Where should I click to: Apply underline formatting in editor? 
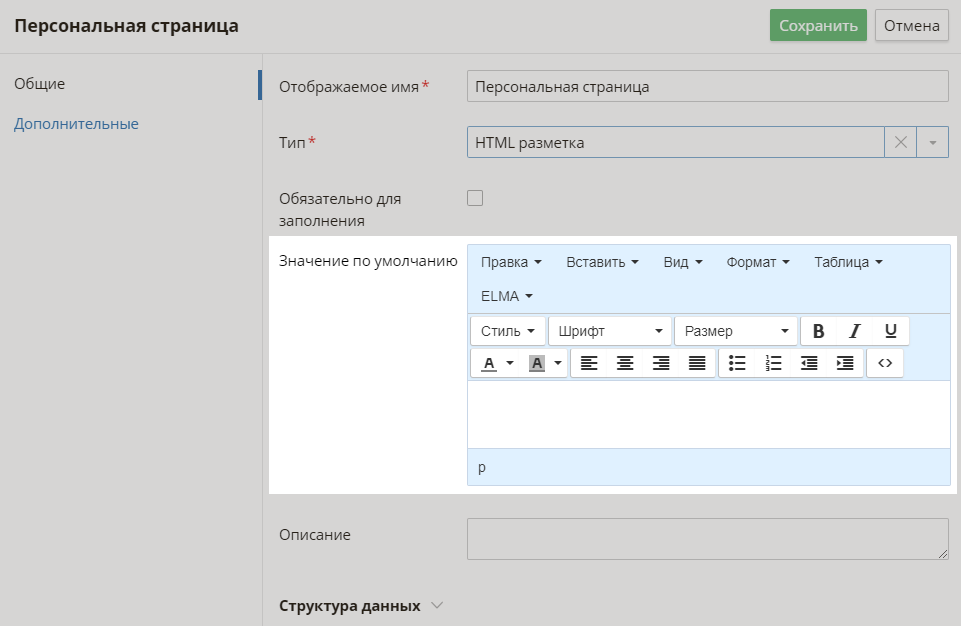[x=891, y=331]
